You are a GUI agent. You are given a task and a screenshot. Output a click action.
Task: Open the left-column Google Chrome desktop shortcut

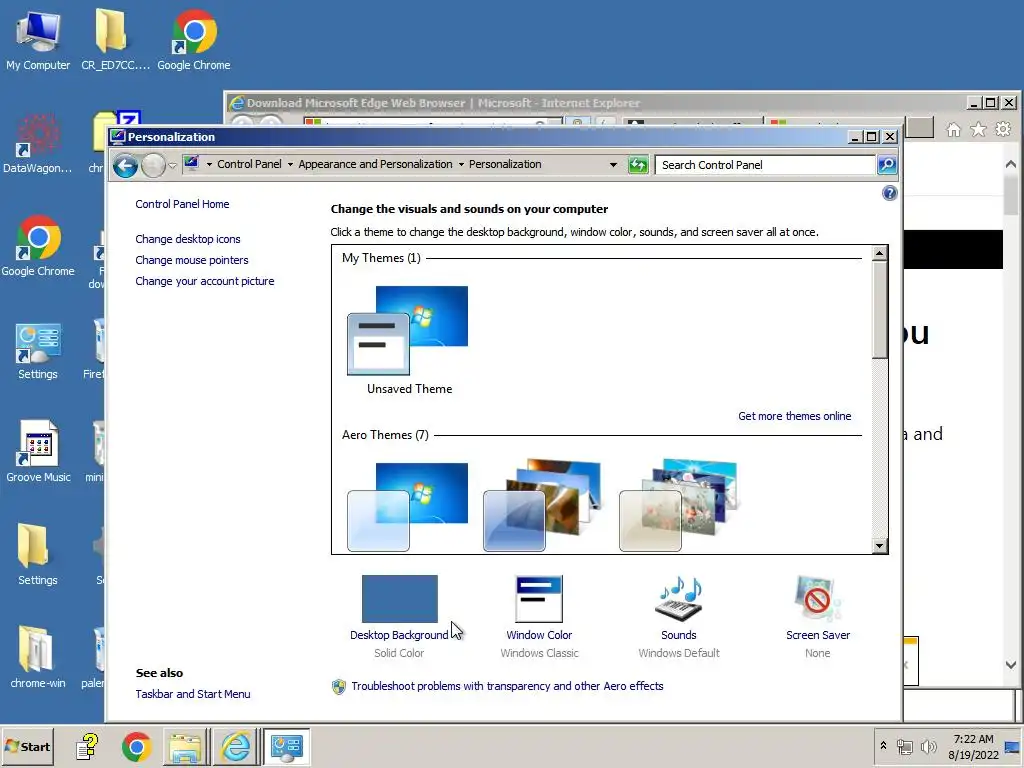click(38, 246)
